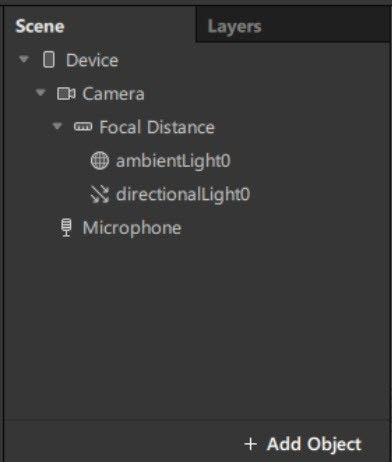Click the directionalLight0 arrows icon
The image size is (392, 462).
(100, 194)
